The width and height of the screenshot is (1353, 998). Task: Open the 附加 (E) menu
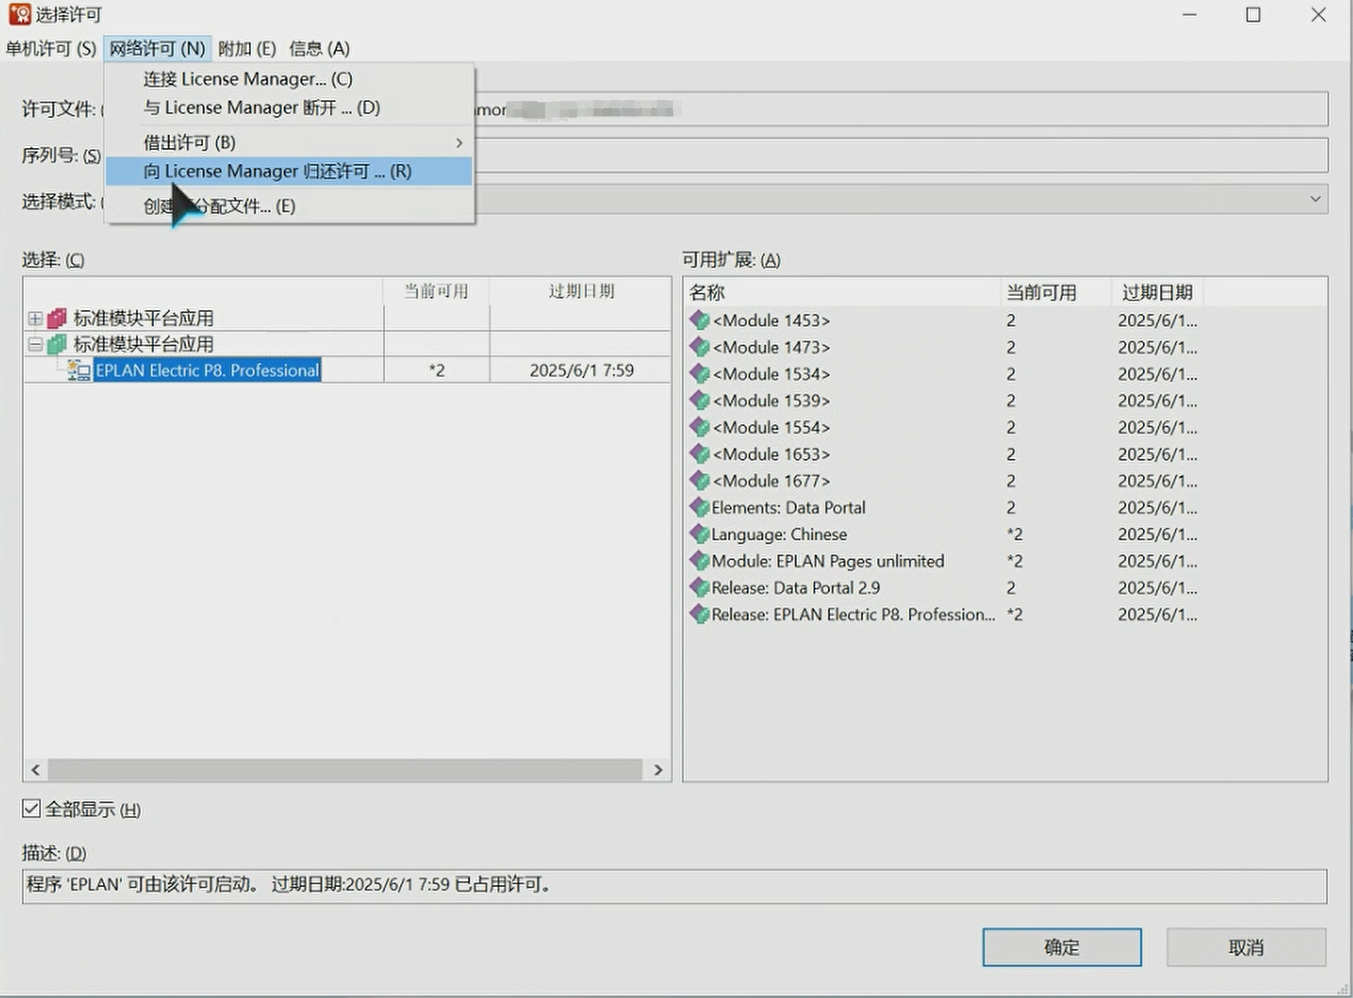click(247, 48)
